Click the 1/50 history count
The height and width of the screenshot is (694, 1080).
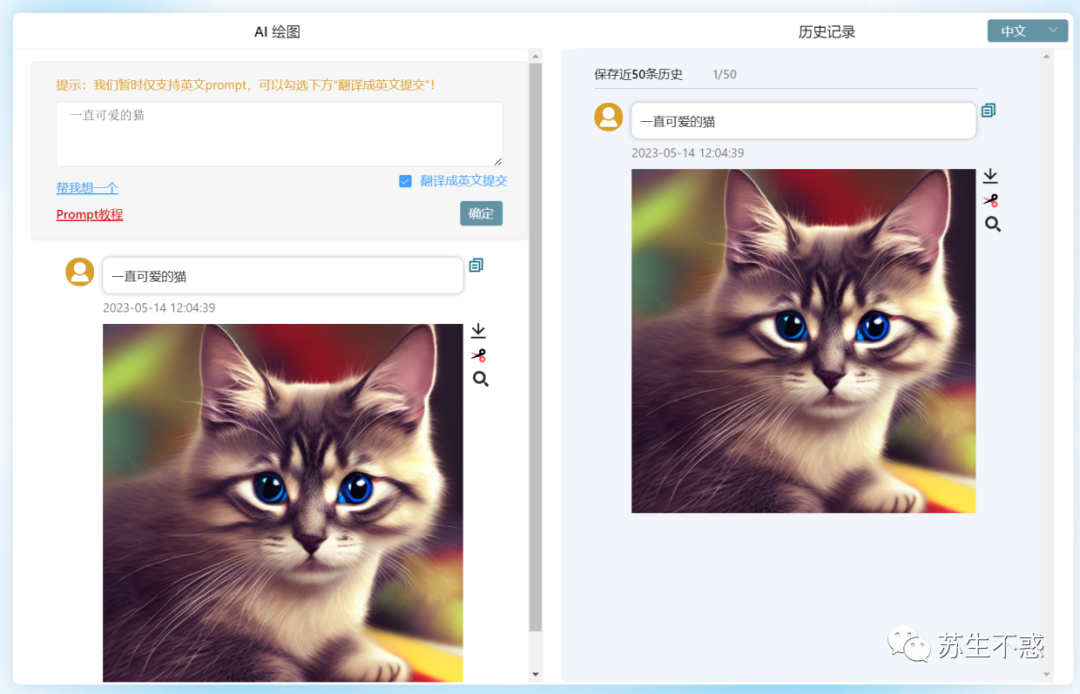tap(724, 74)
